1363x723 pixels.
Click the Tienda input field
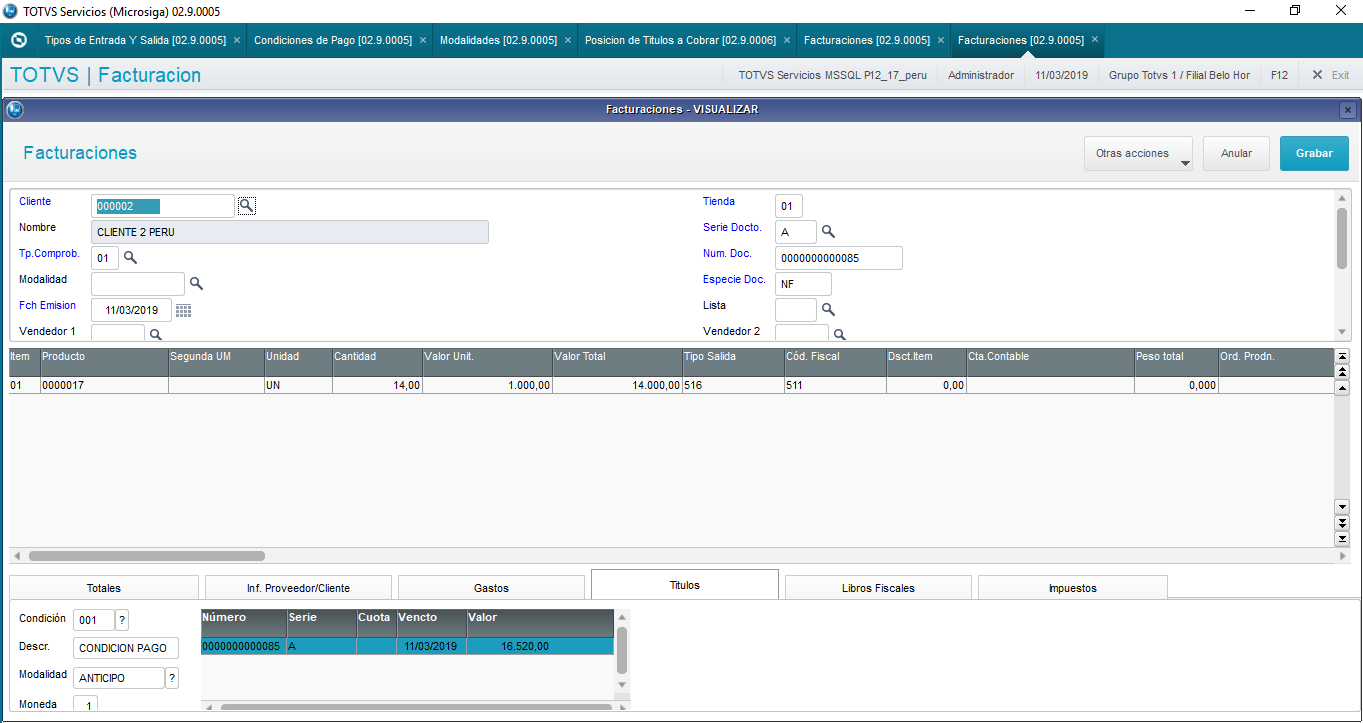point(788,206)
